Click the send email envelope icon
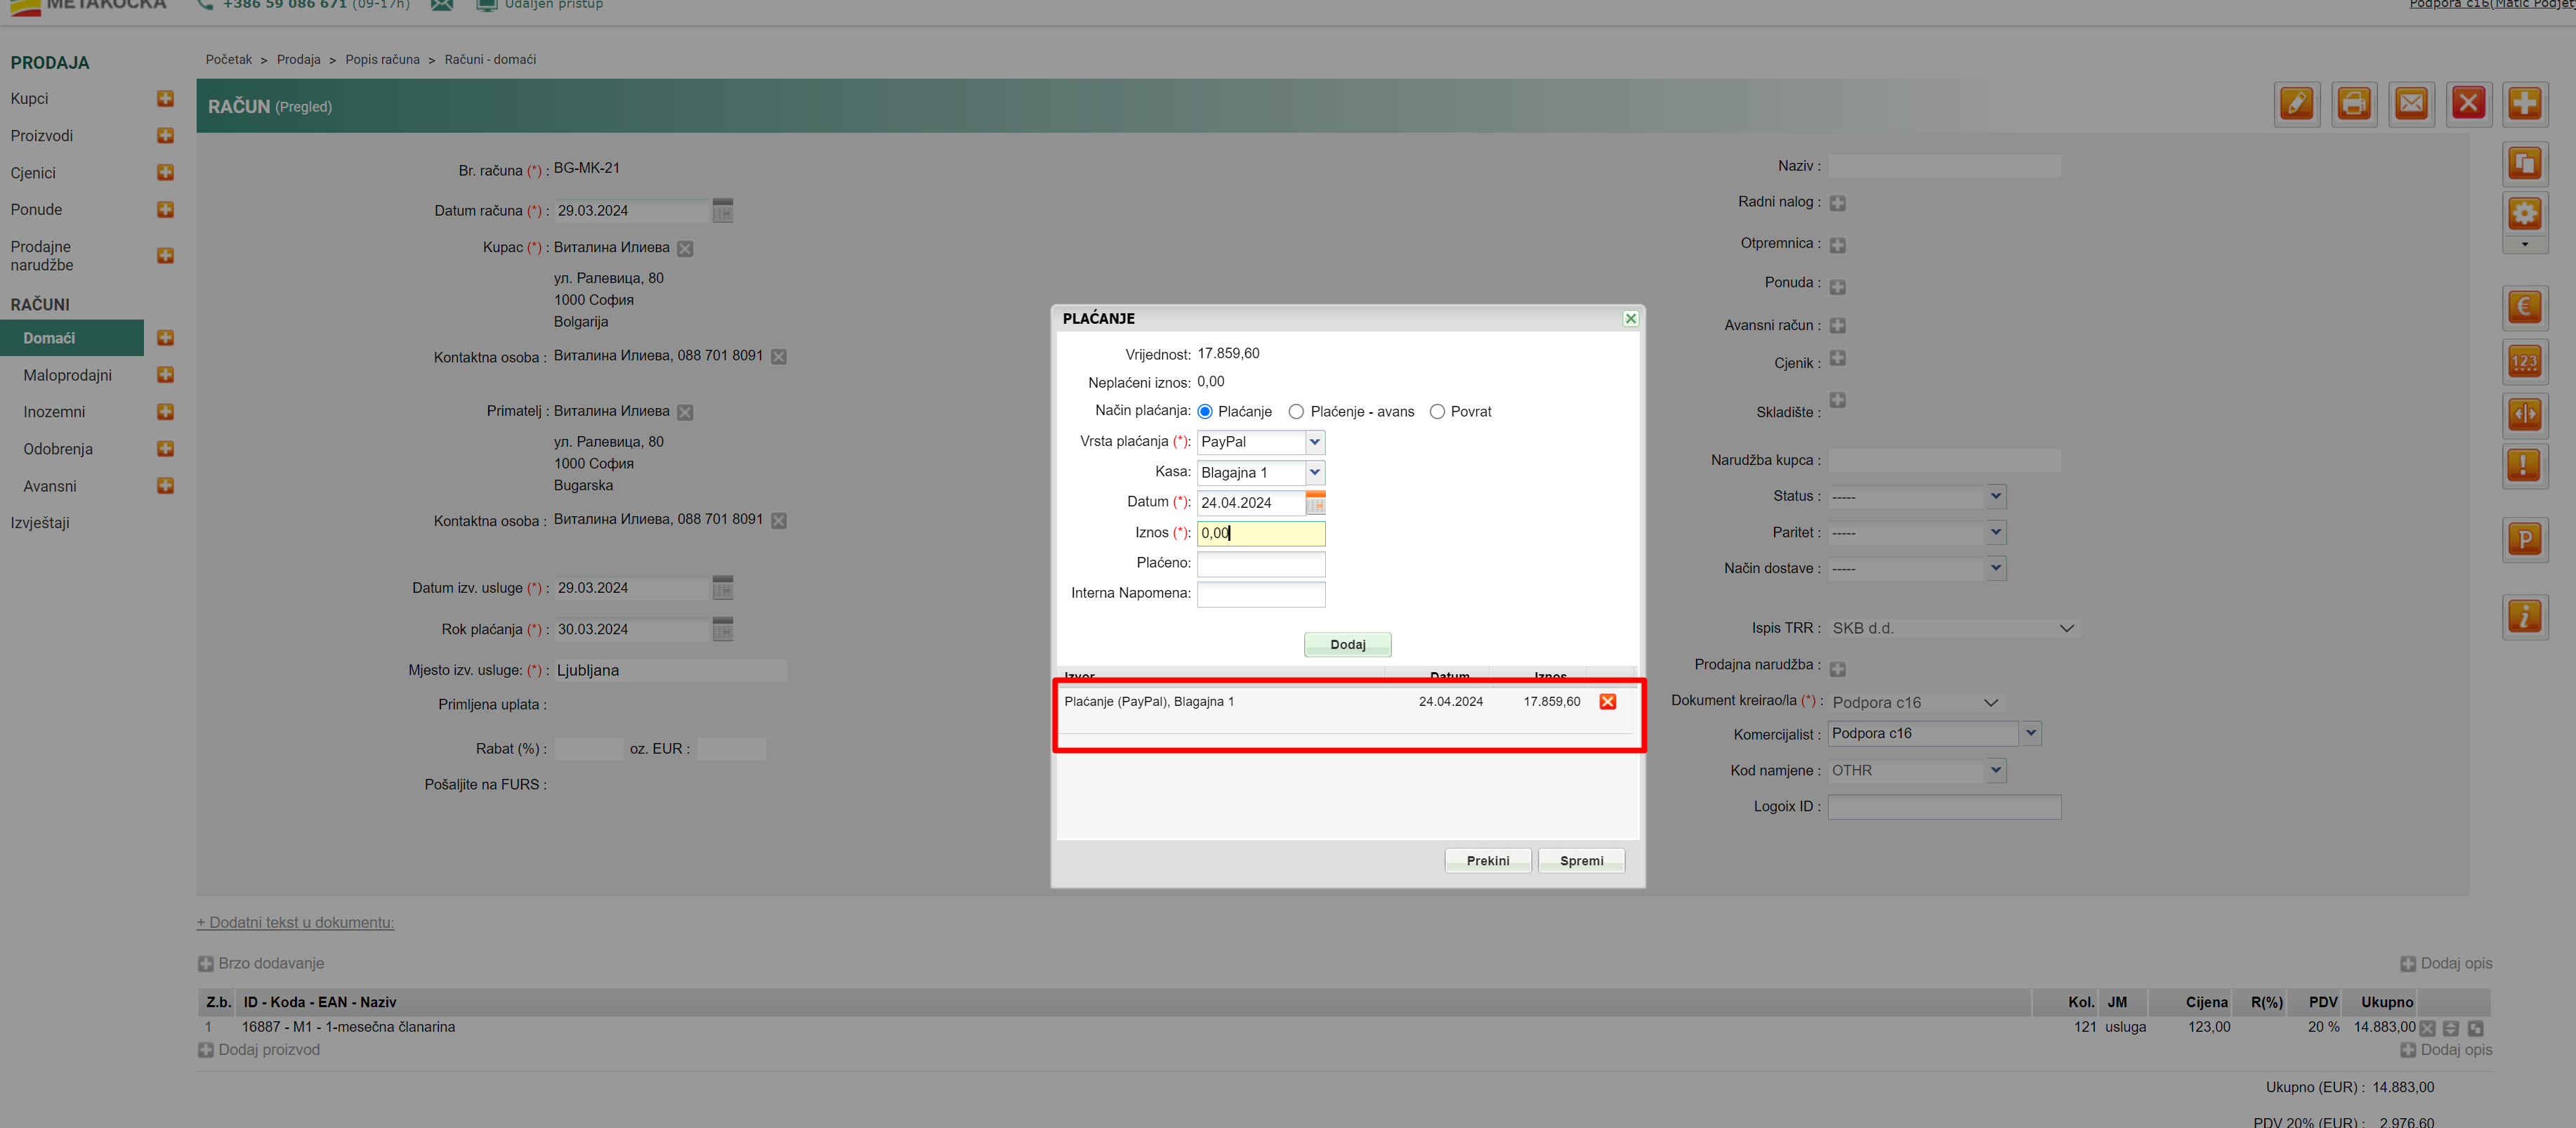This screenshot has height=1128, width=2576. [x=2411, y=104]
